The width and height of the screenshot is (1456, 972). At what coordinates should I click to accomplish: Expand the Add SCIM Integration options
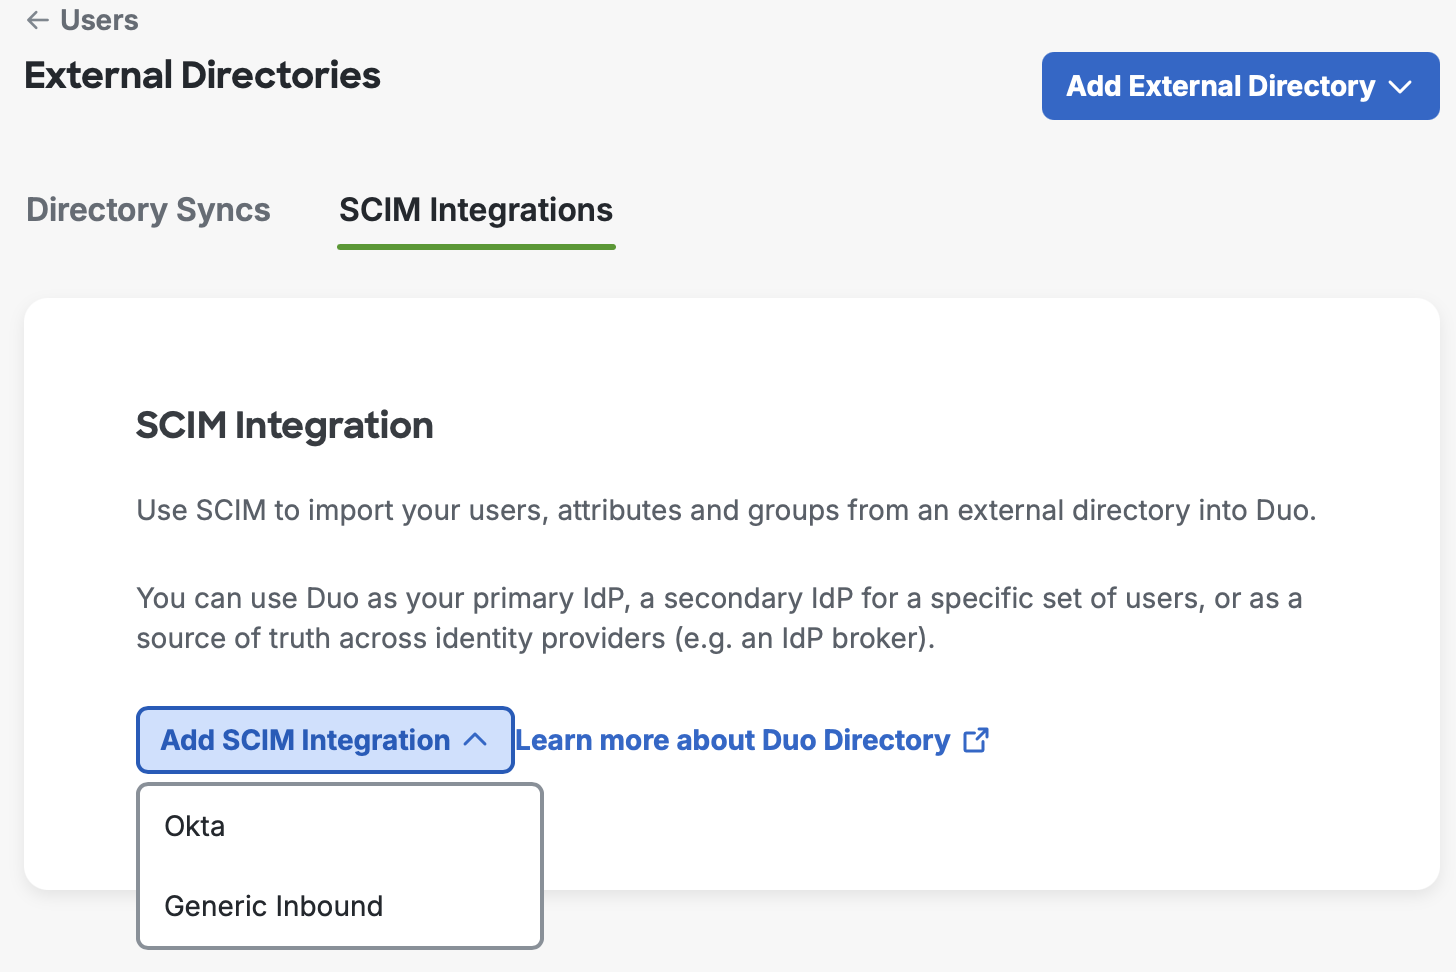tap(325, 740)
